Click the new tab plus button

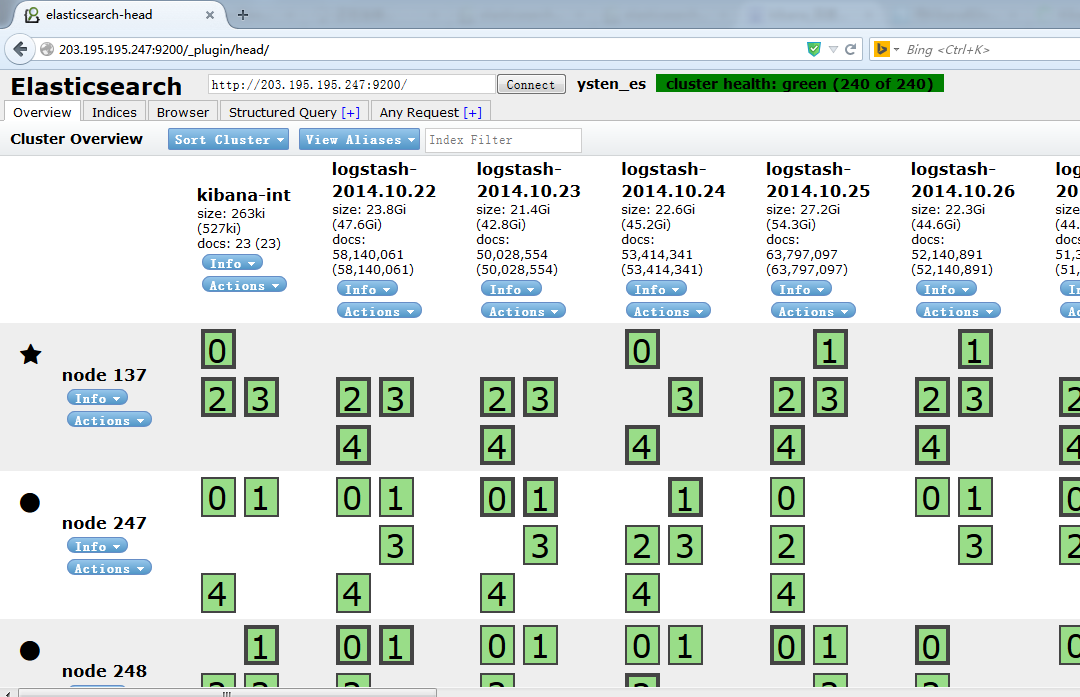pos(242,14)
